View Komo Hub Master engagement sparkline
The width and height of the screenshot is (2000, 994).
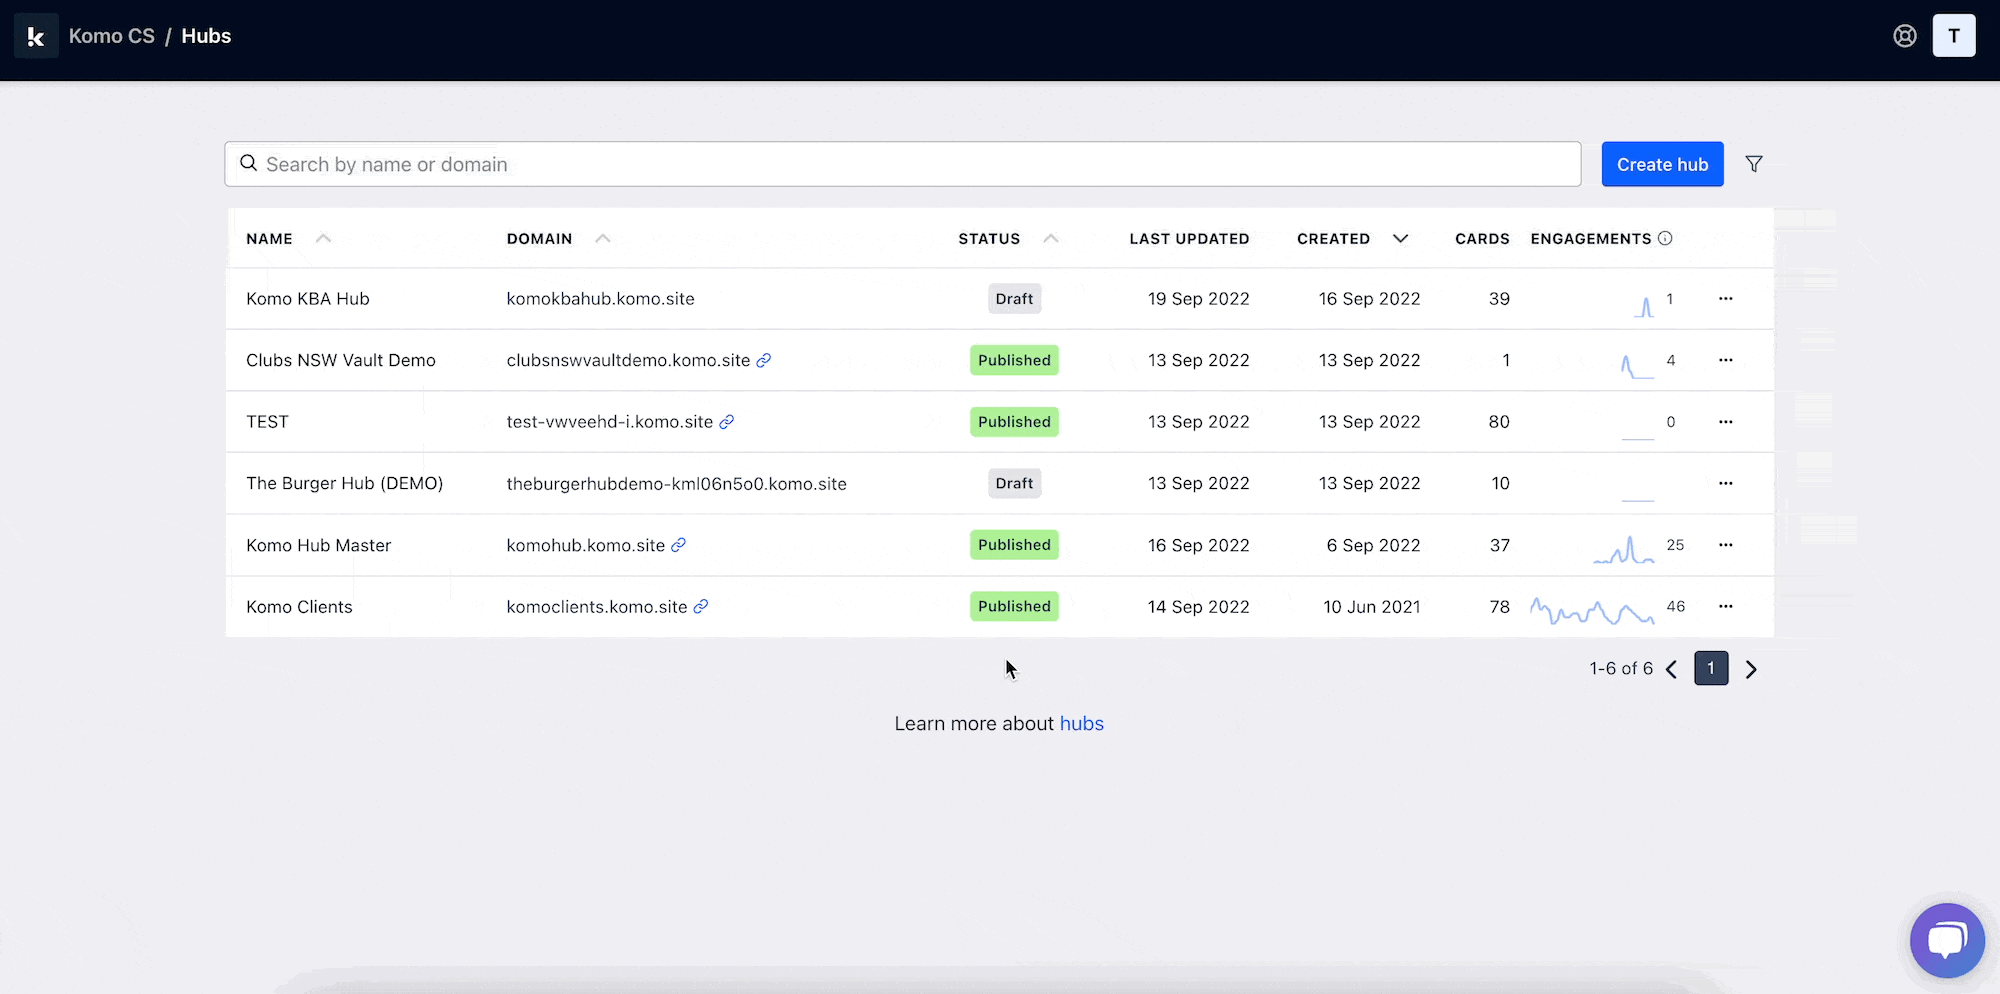click(x=1624, y=550)
